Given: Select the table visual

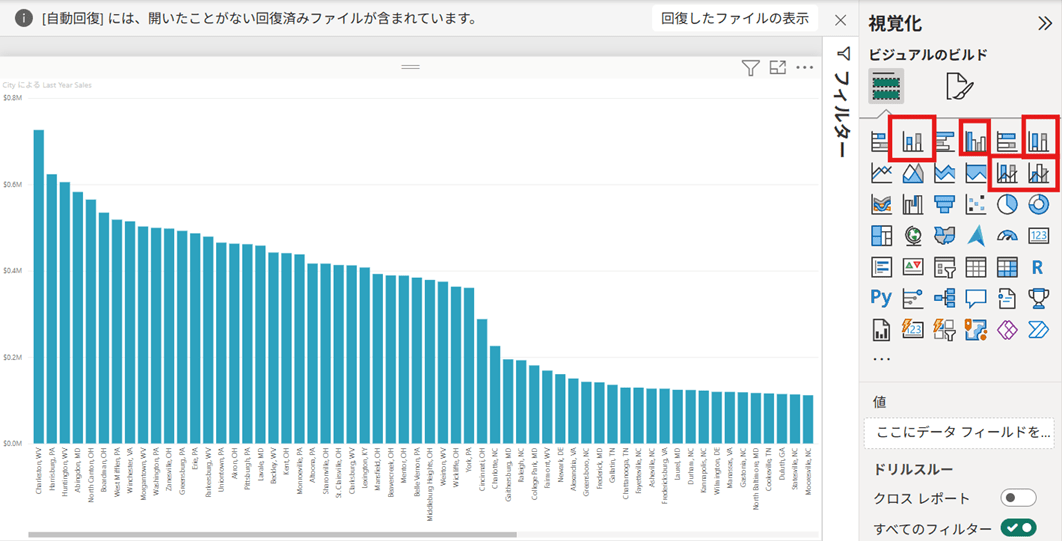Looking at the screenshot, I should pos(976,267).
